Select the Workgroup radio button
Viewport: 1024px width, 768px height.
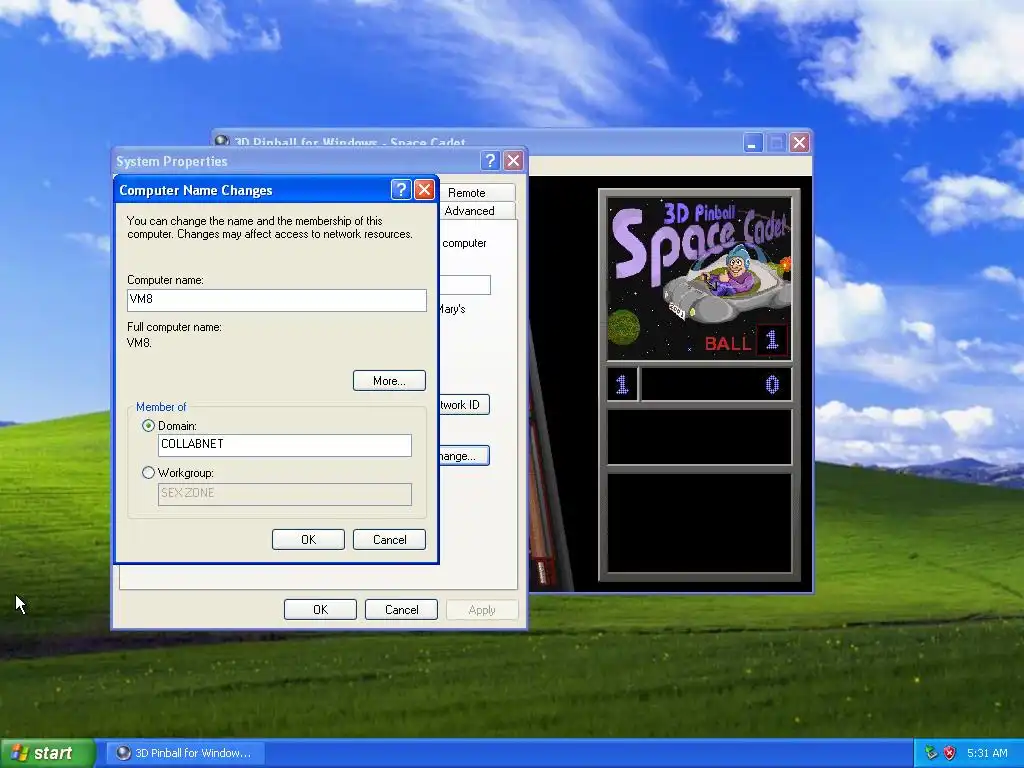point(148,473)
